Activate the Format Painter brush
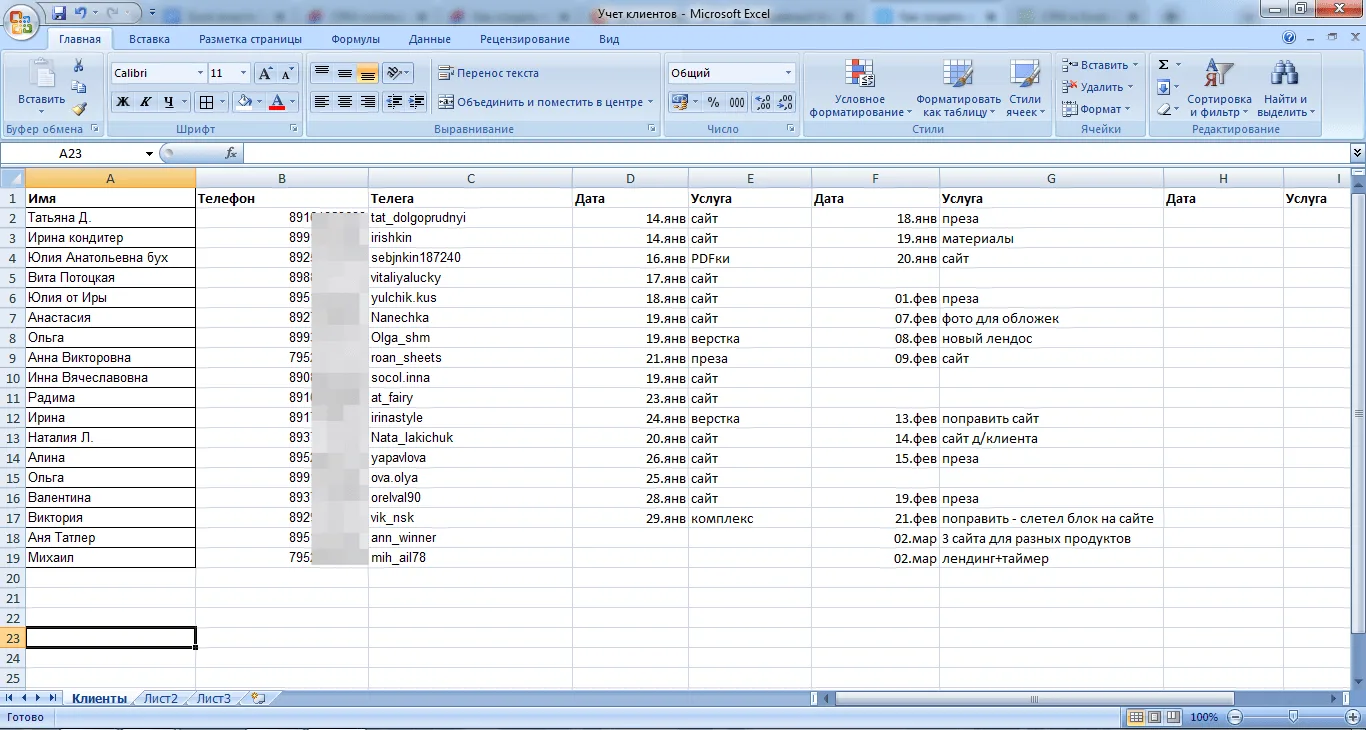 pyautogui.click(x=79, y=109)
